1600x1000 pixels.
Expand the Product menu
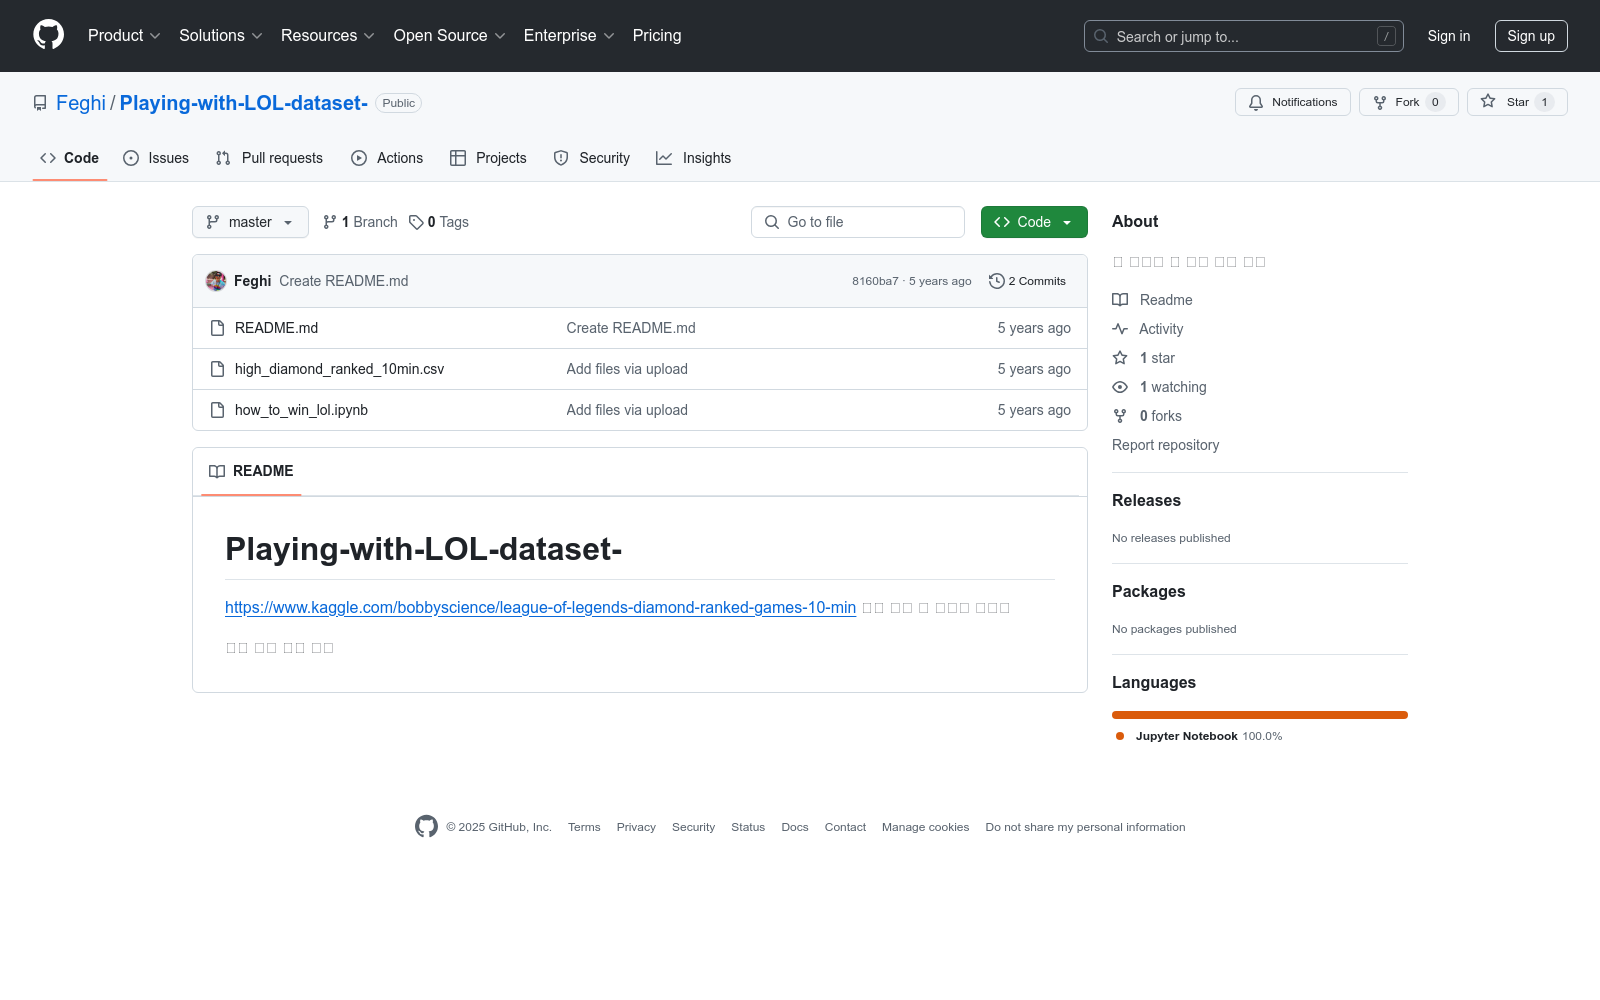pyautogui.click(x=124, y=35)
